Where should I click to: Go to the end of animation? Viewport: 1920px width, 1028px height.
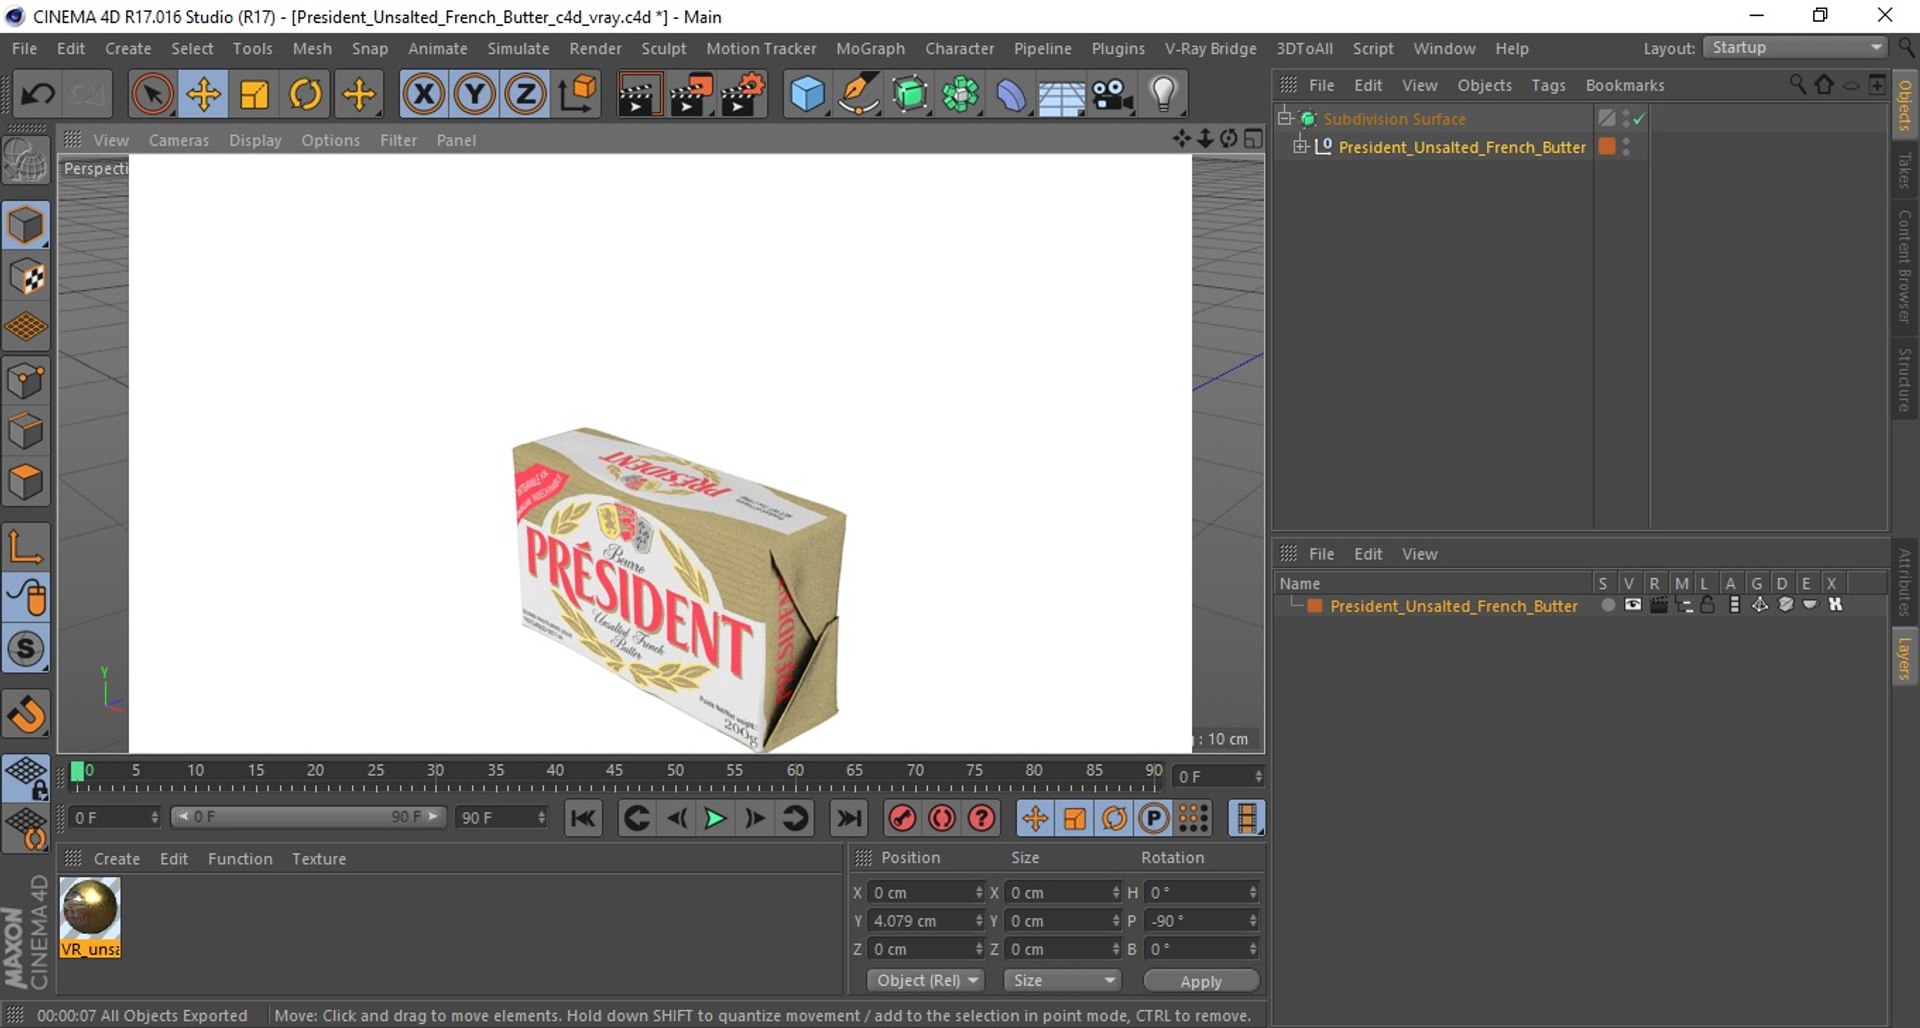849,819
